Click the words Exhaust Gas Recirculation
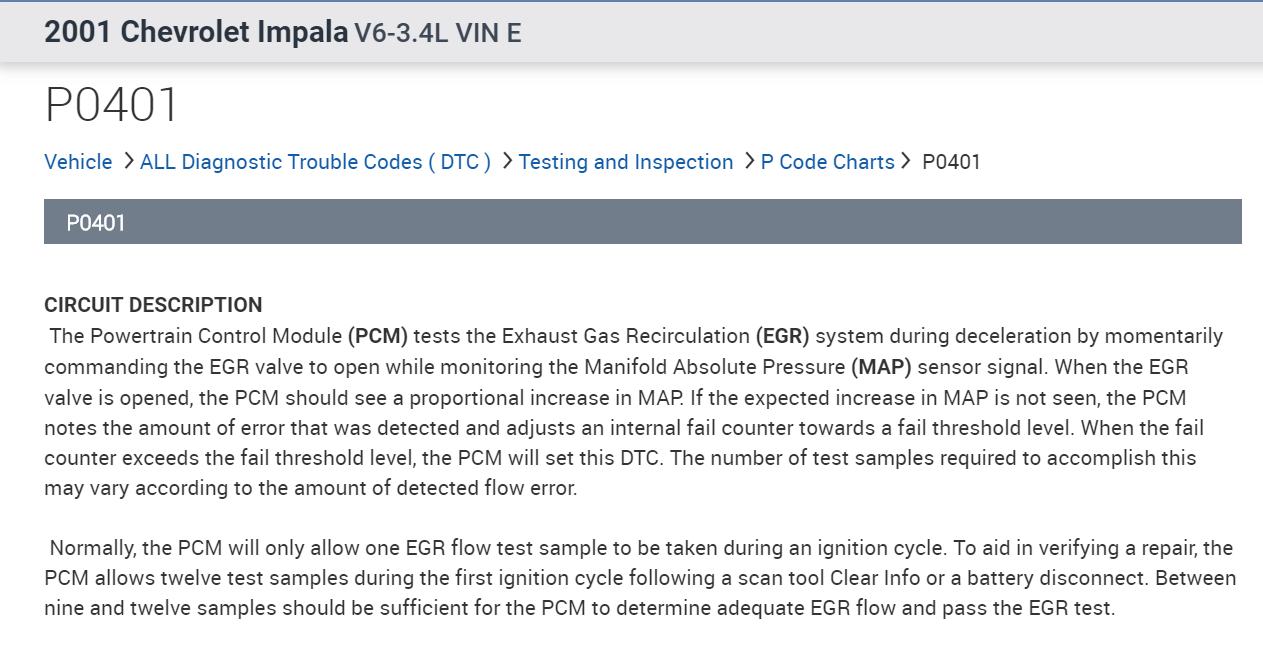This screenshot has width=1263, height=652. click(x=626, y=336)
